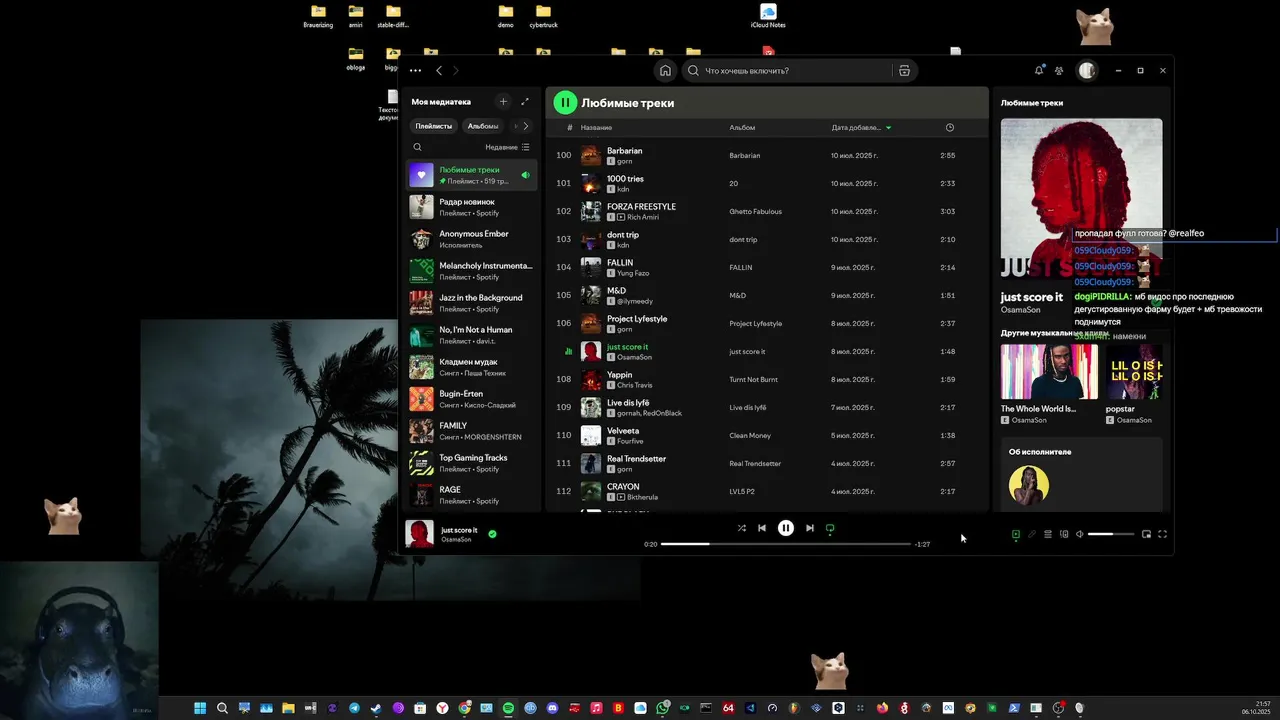Viewport: 1280px width, 720px height.
Task: Skip to the next track
Action: (810, 528)
